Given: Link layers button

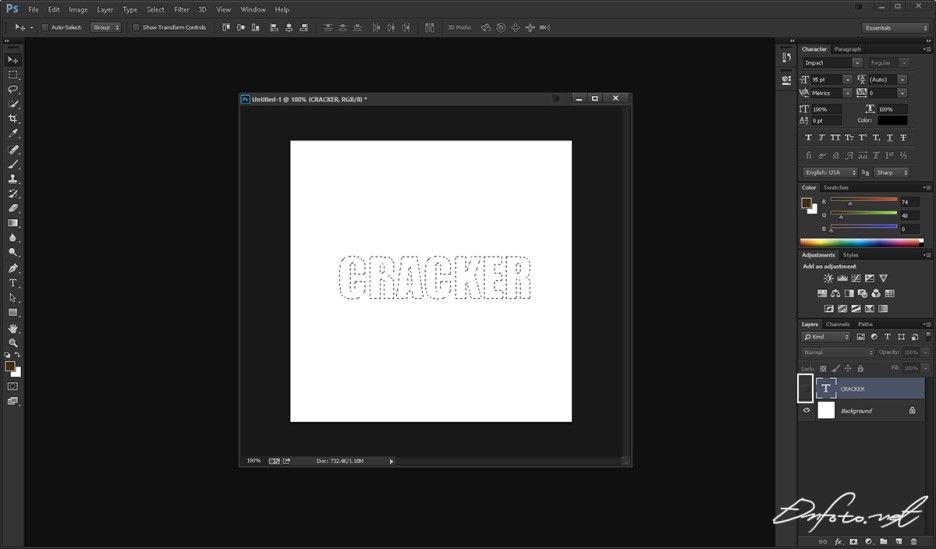Looking at the screenshot, I should [823, 541].
